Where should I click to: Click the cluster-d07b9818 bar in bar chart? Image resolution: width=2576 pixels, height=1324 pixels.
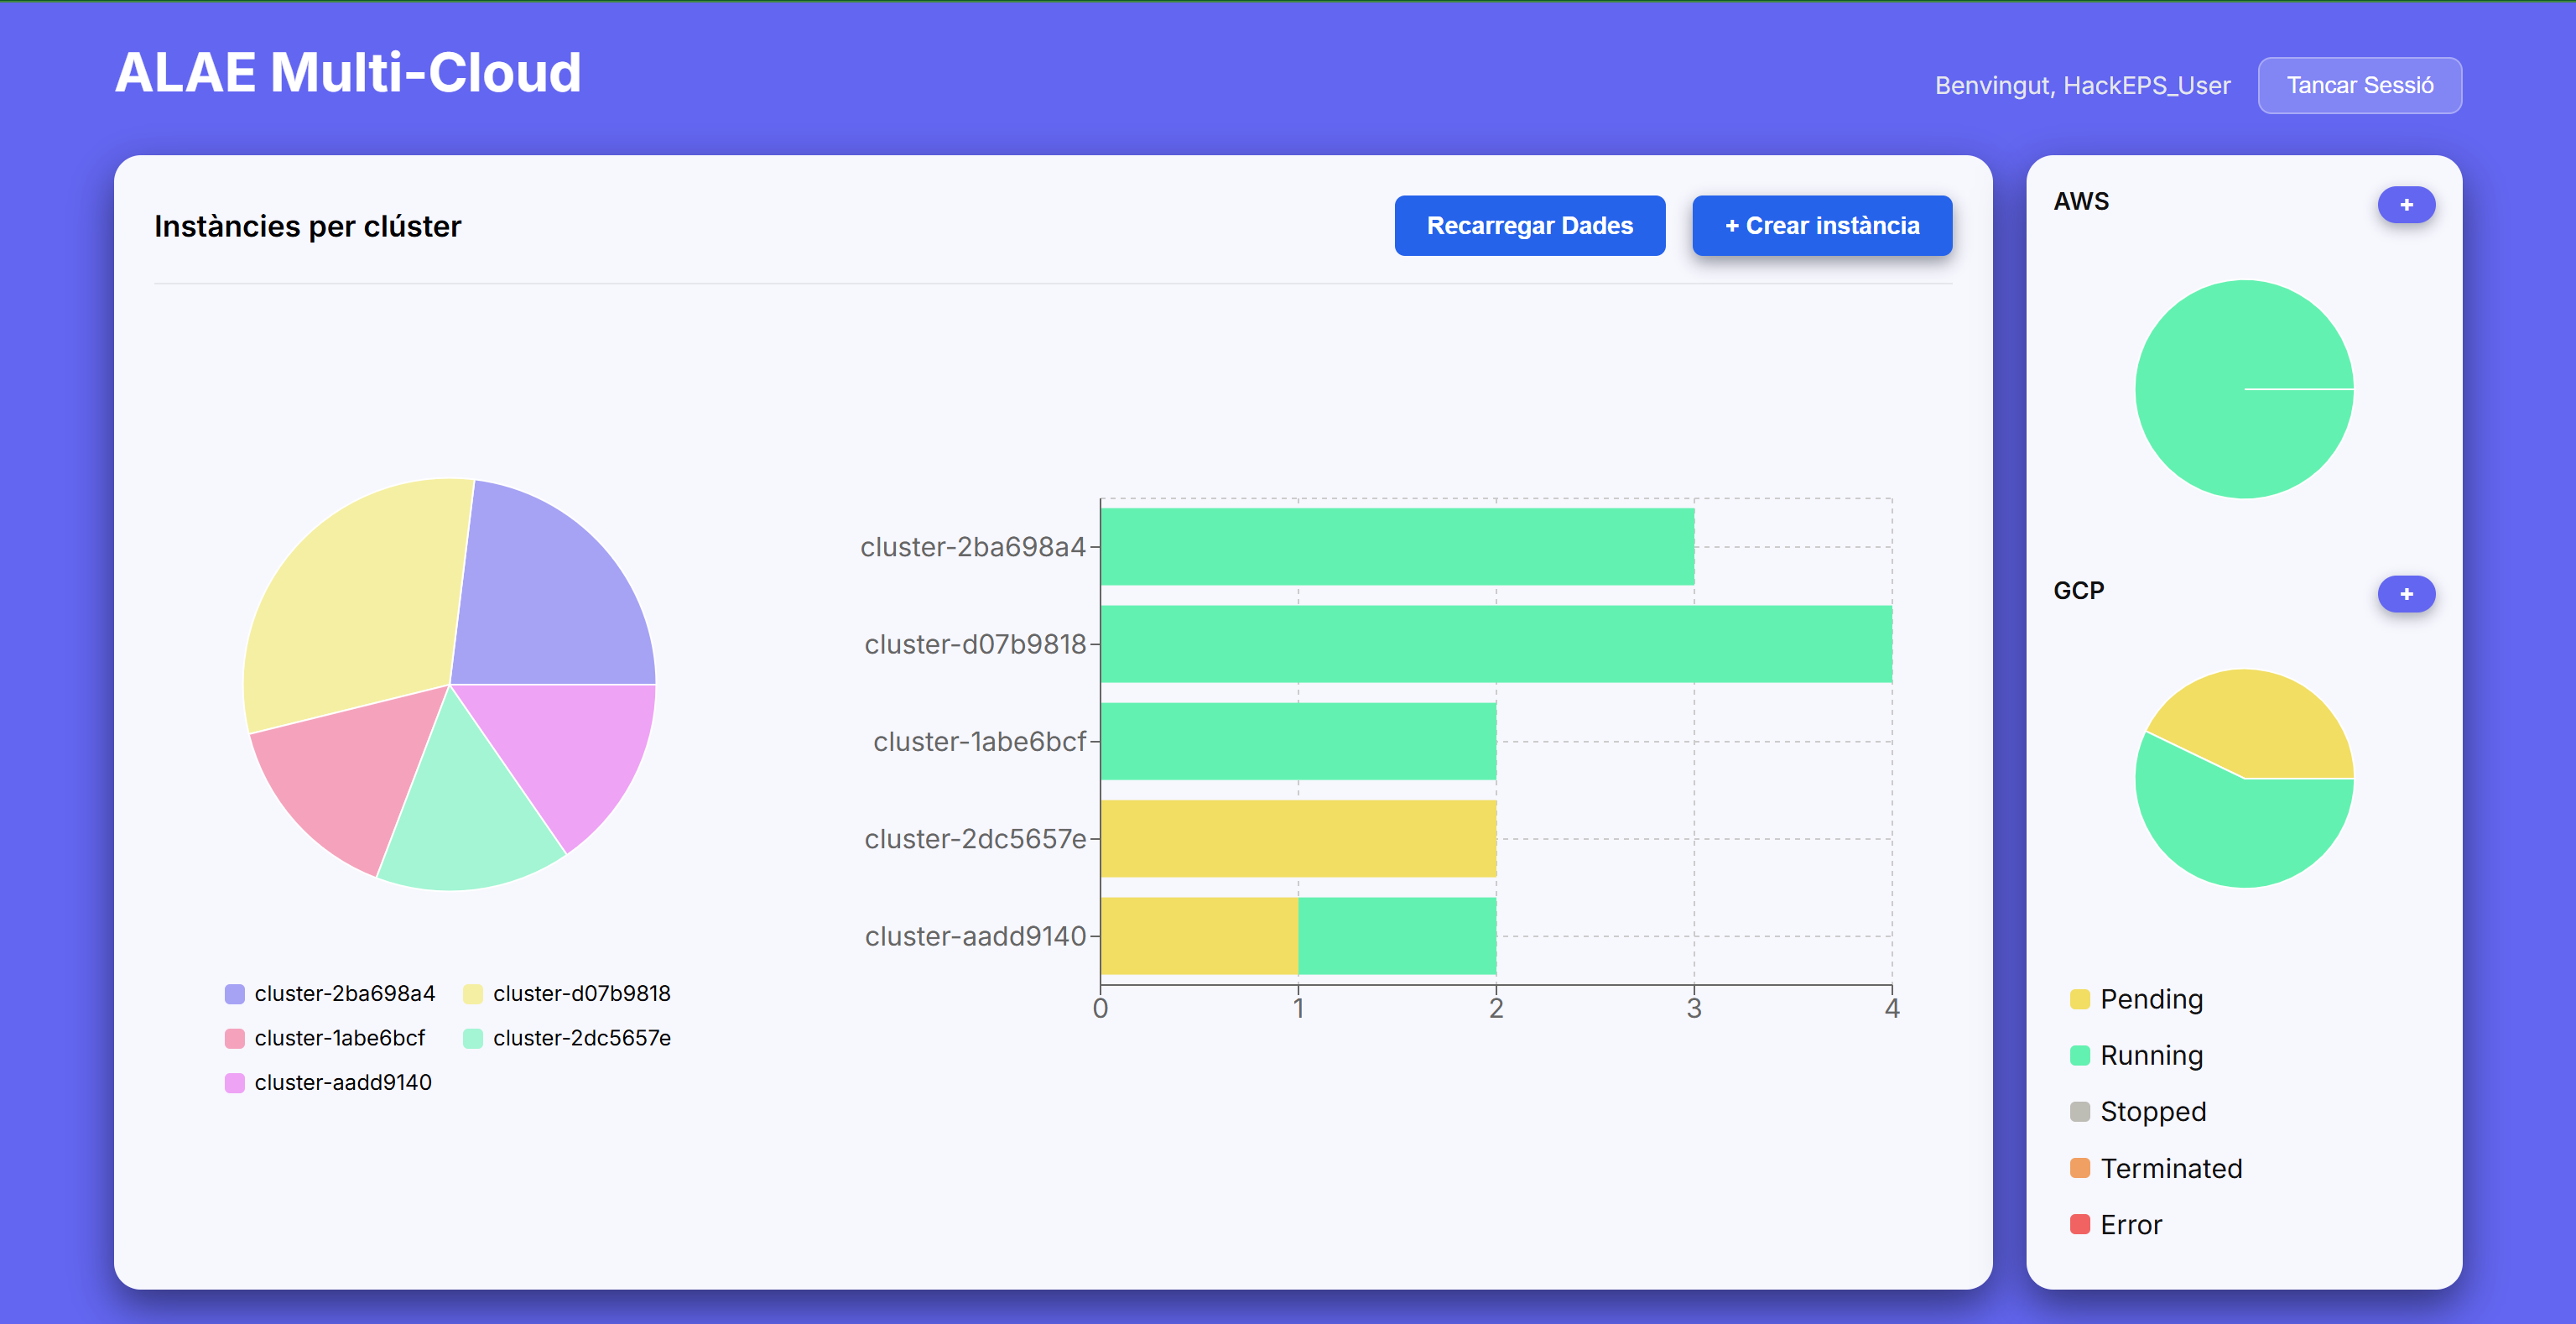[1495, 644]
